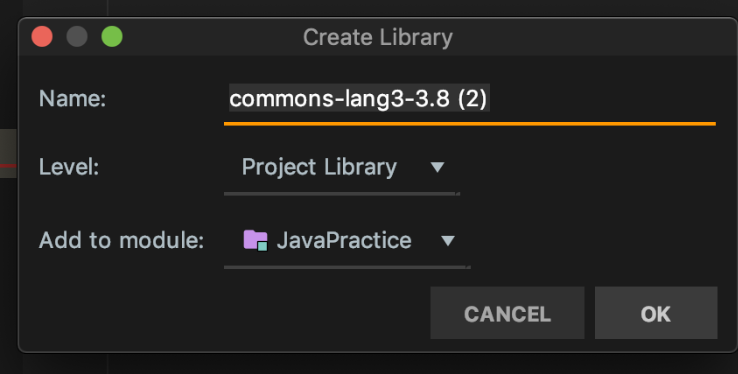Close the Create Library dialog via red button
738x374 pixels.
pyautogui.click(x=42, y=37)
